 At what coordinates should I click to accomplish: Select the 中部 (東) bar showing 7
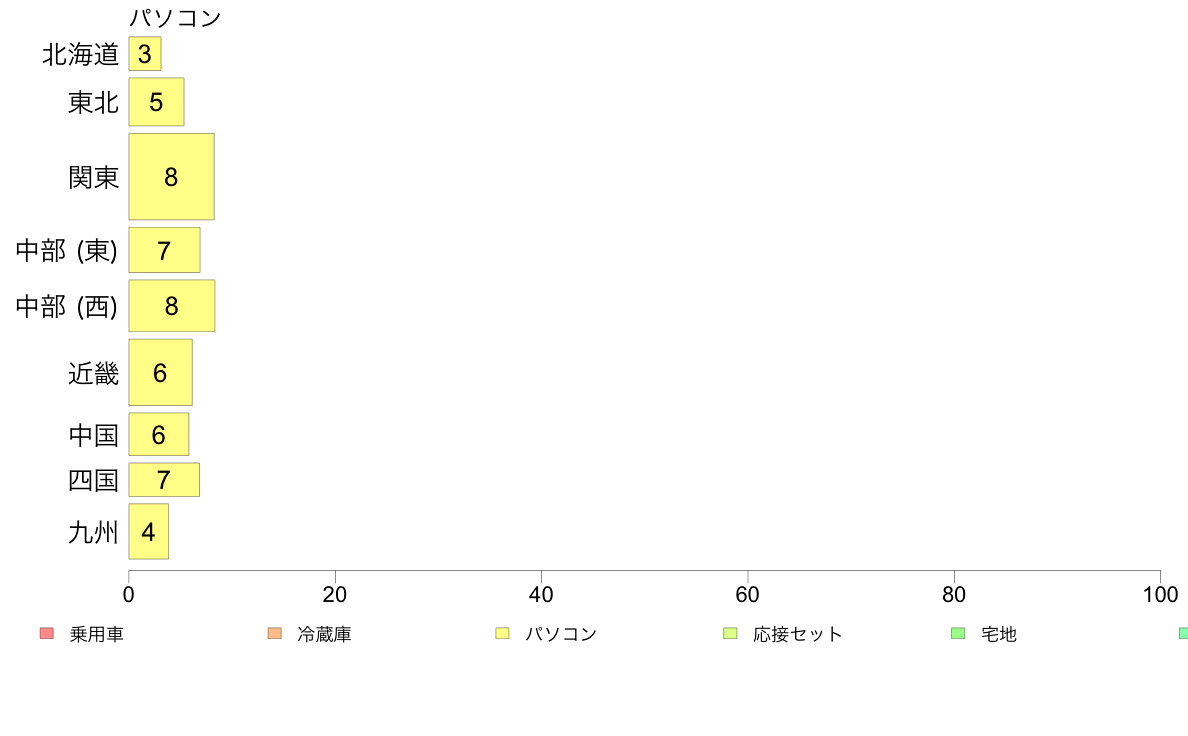(164, 250)
